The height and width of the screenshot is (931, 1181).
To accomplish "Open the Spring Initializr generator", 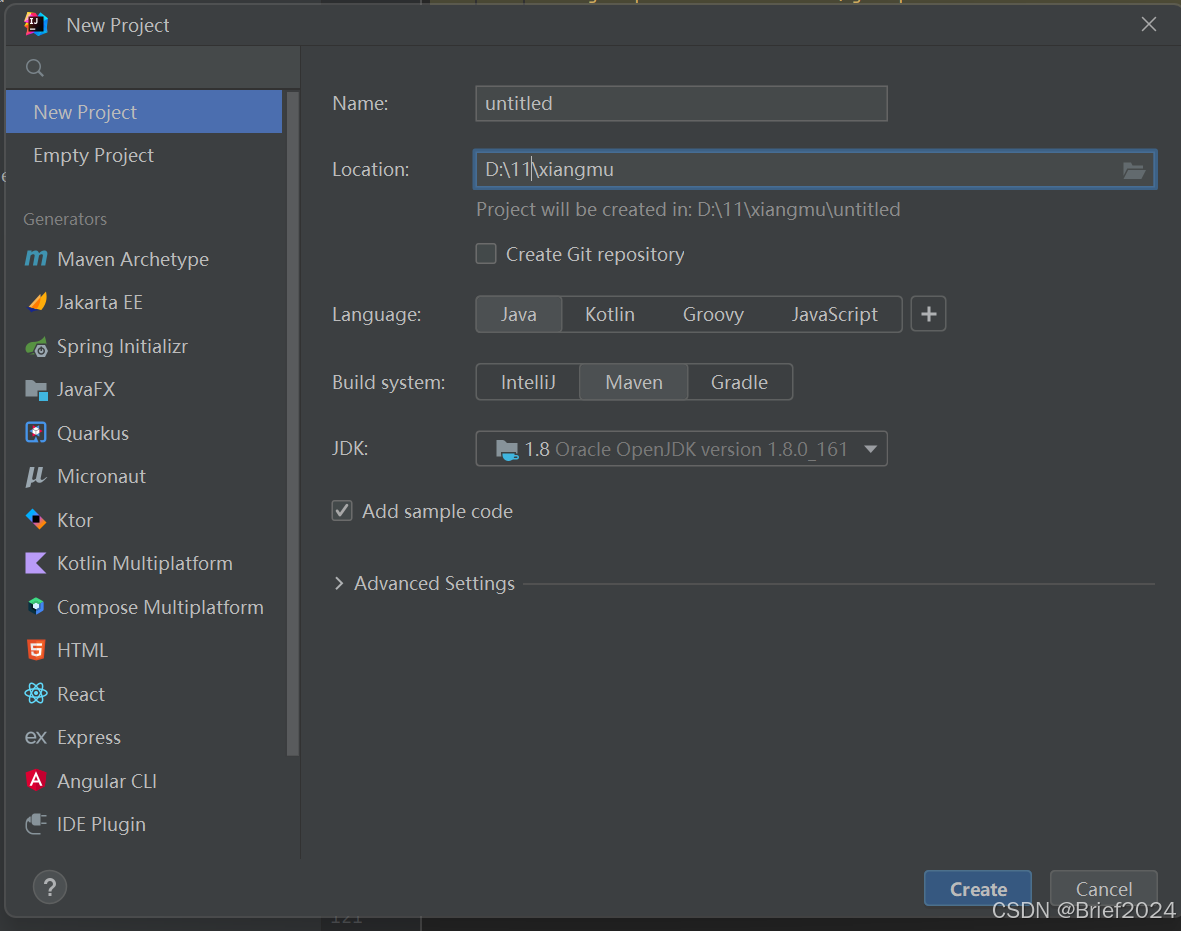I will point(144,346).
